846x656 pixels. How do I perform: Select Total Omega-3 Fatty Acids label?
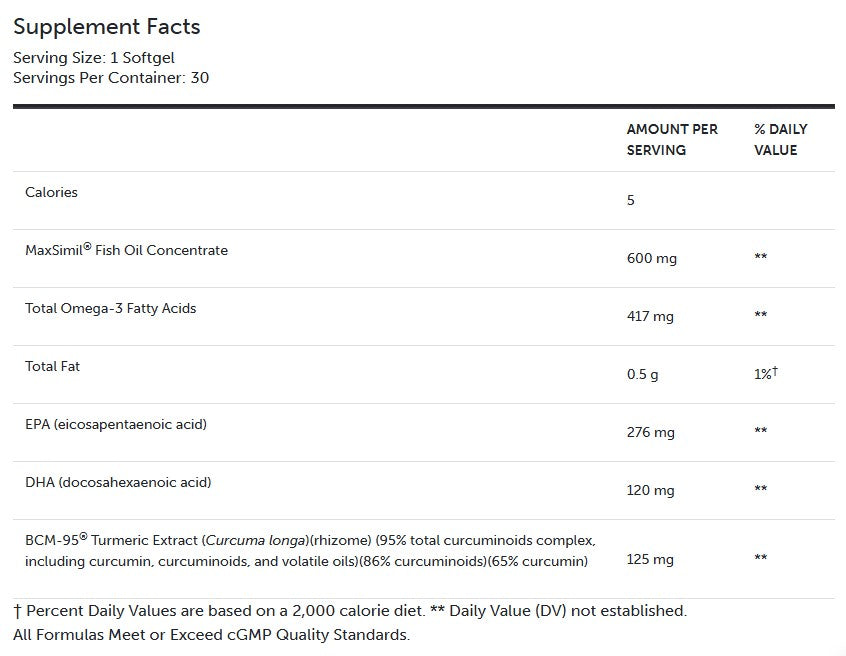coord(110,308)
